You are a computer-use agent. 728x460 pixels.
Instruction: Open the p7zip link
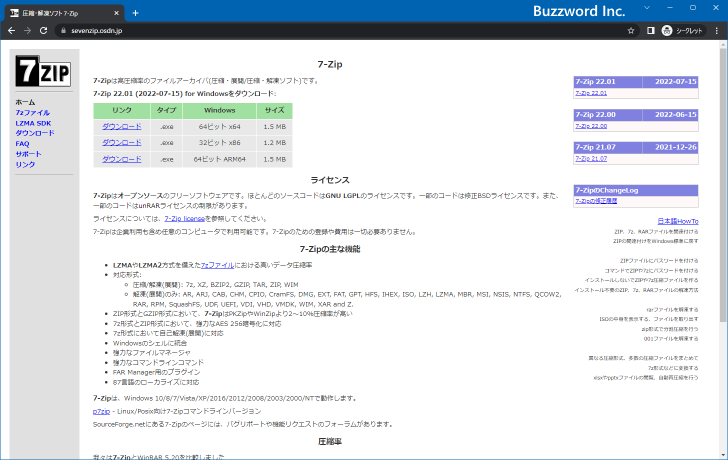click(x=101, y=411)
